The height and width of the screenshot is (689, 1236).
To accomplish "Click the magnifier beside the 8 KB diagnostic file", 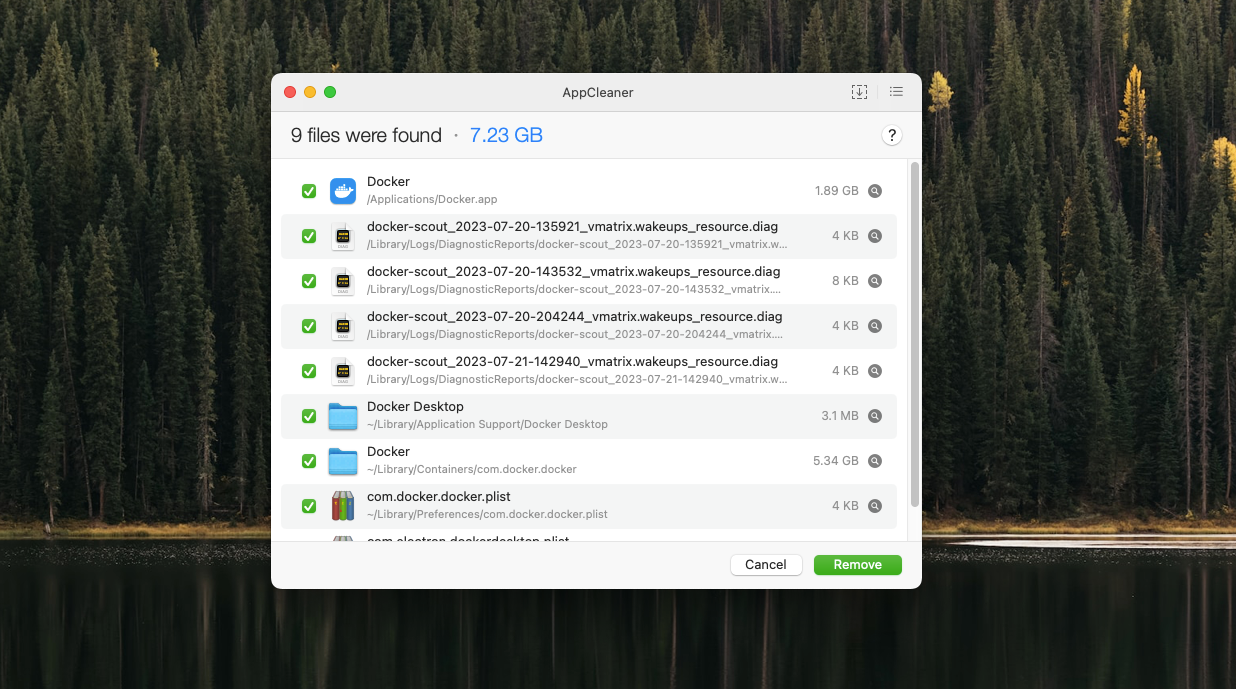I will [875, 280].
